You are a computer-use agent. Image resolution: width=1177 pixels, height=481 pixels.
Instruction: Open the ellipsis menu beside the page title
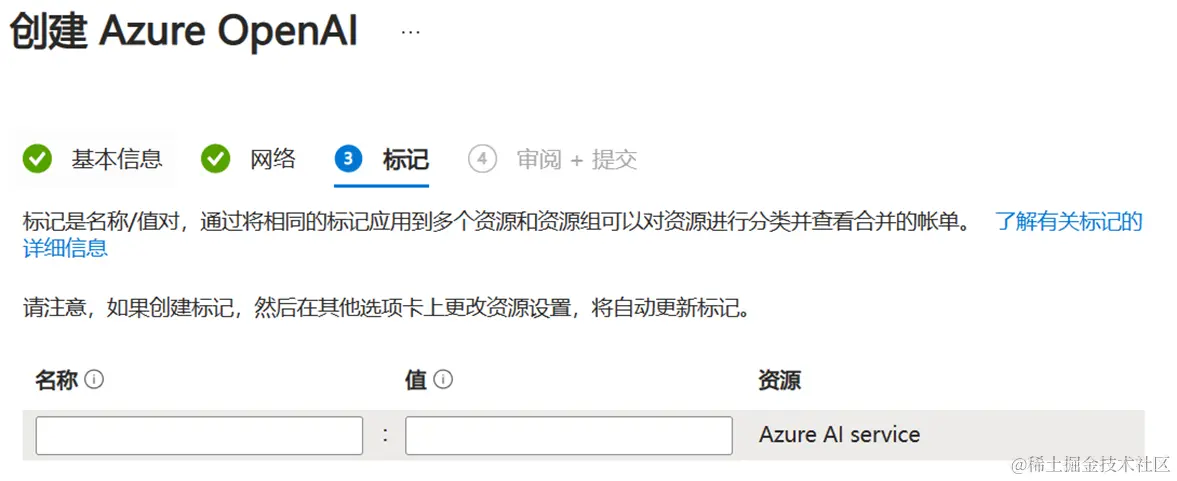click(x=410, y=34)
